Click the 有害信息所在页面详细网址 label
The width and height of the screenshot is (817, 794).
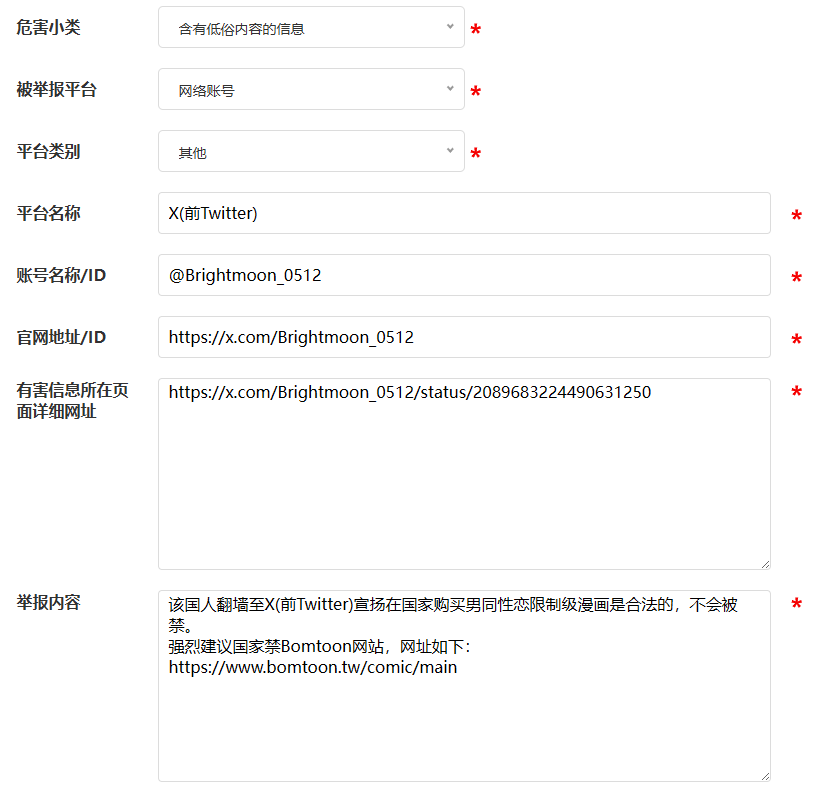pyautogui.click(x=72, y=401)
